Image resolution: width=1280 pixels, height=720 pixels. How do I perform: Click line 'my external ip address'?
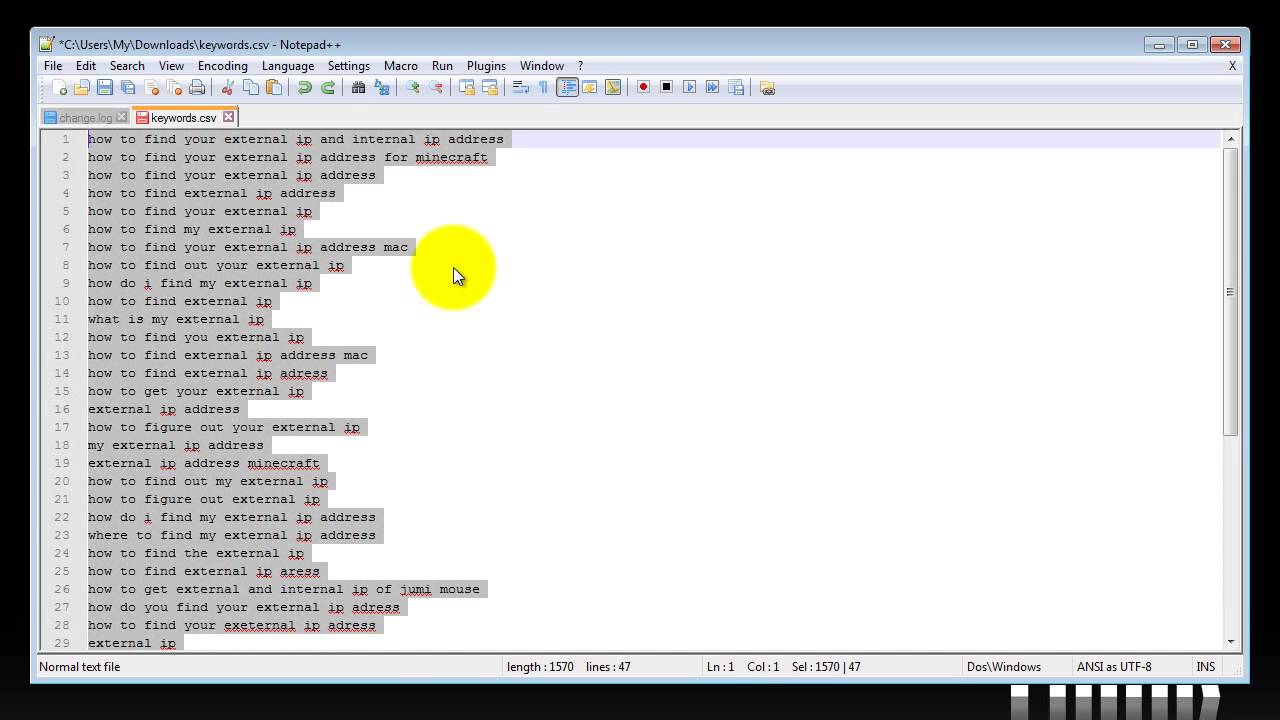click(x=176, y=445)
